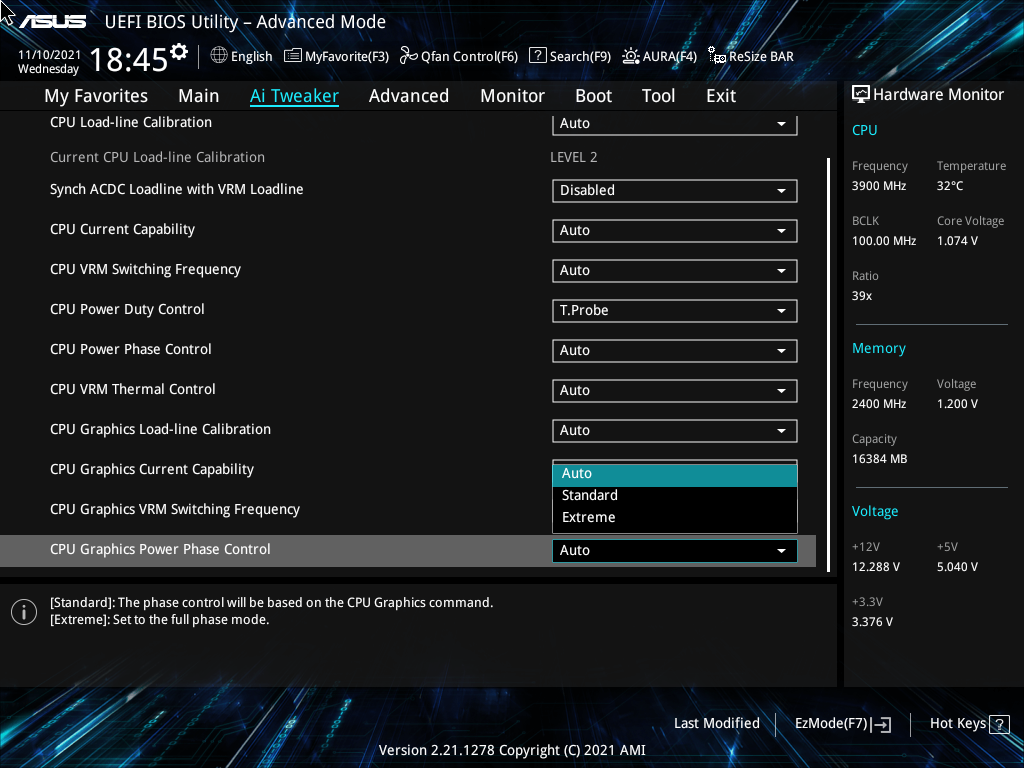Open CPU Graphics Power Phase Control dropdown

(675, 551)
